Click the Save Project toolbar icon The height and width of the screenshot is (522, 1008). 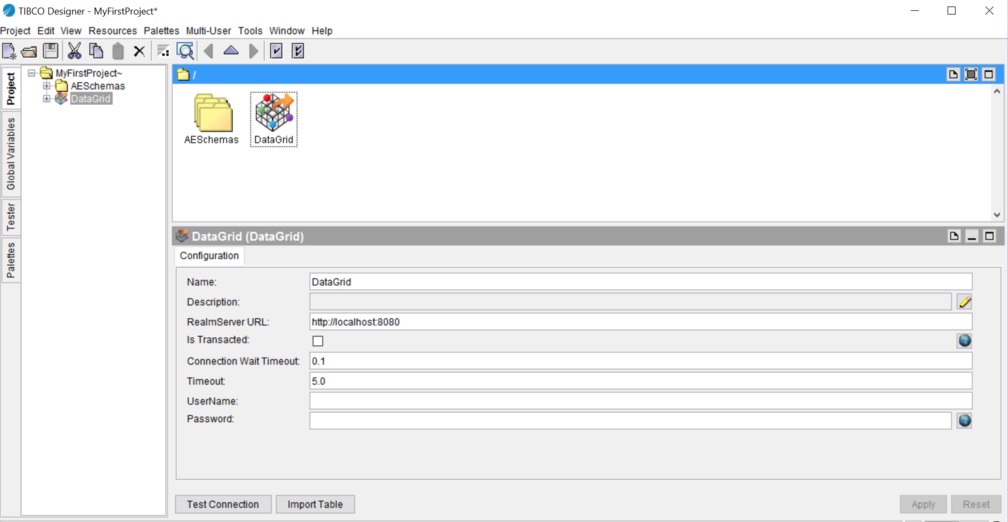[x=50, y=51]
